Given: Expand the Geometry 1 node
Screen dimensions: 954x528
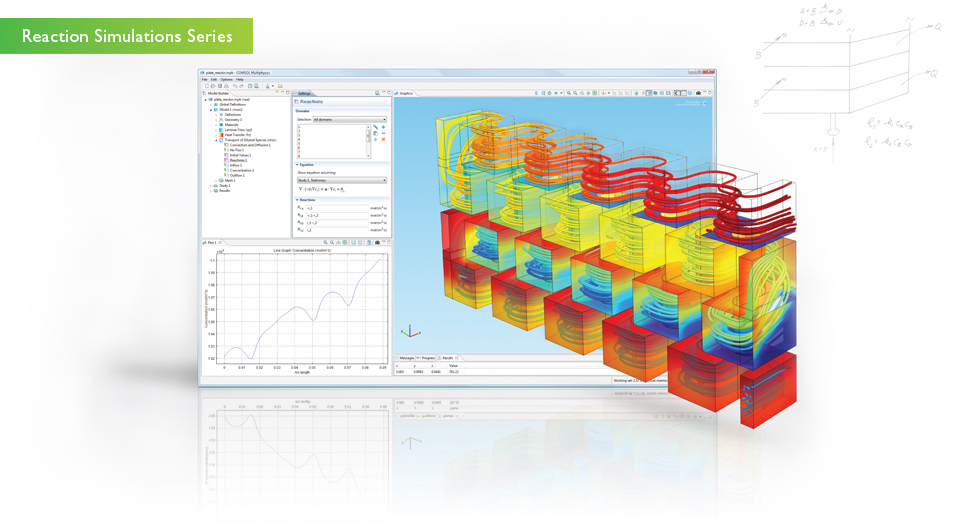Looking at the screenshot, I should pyautogui.click(x=216, y=120).
